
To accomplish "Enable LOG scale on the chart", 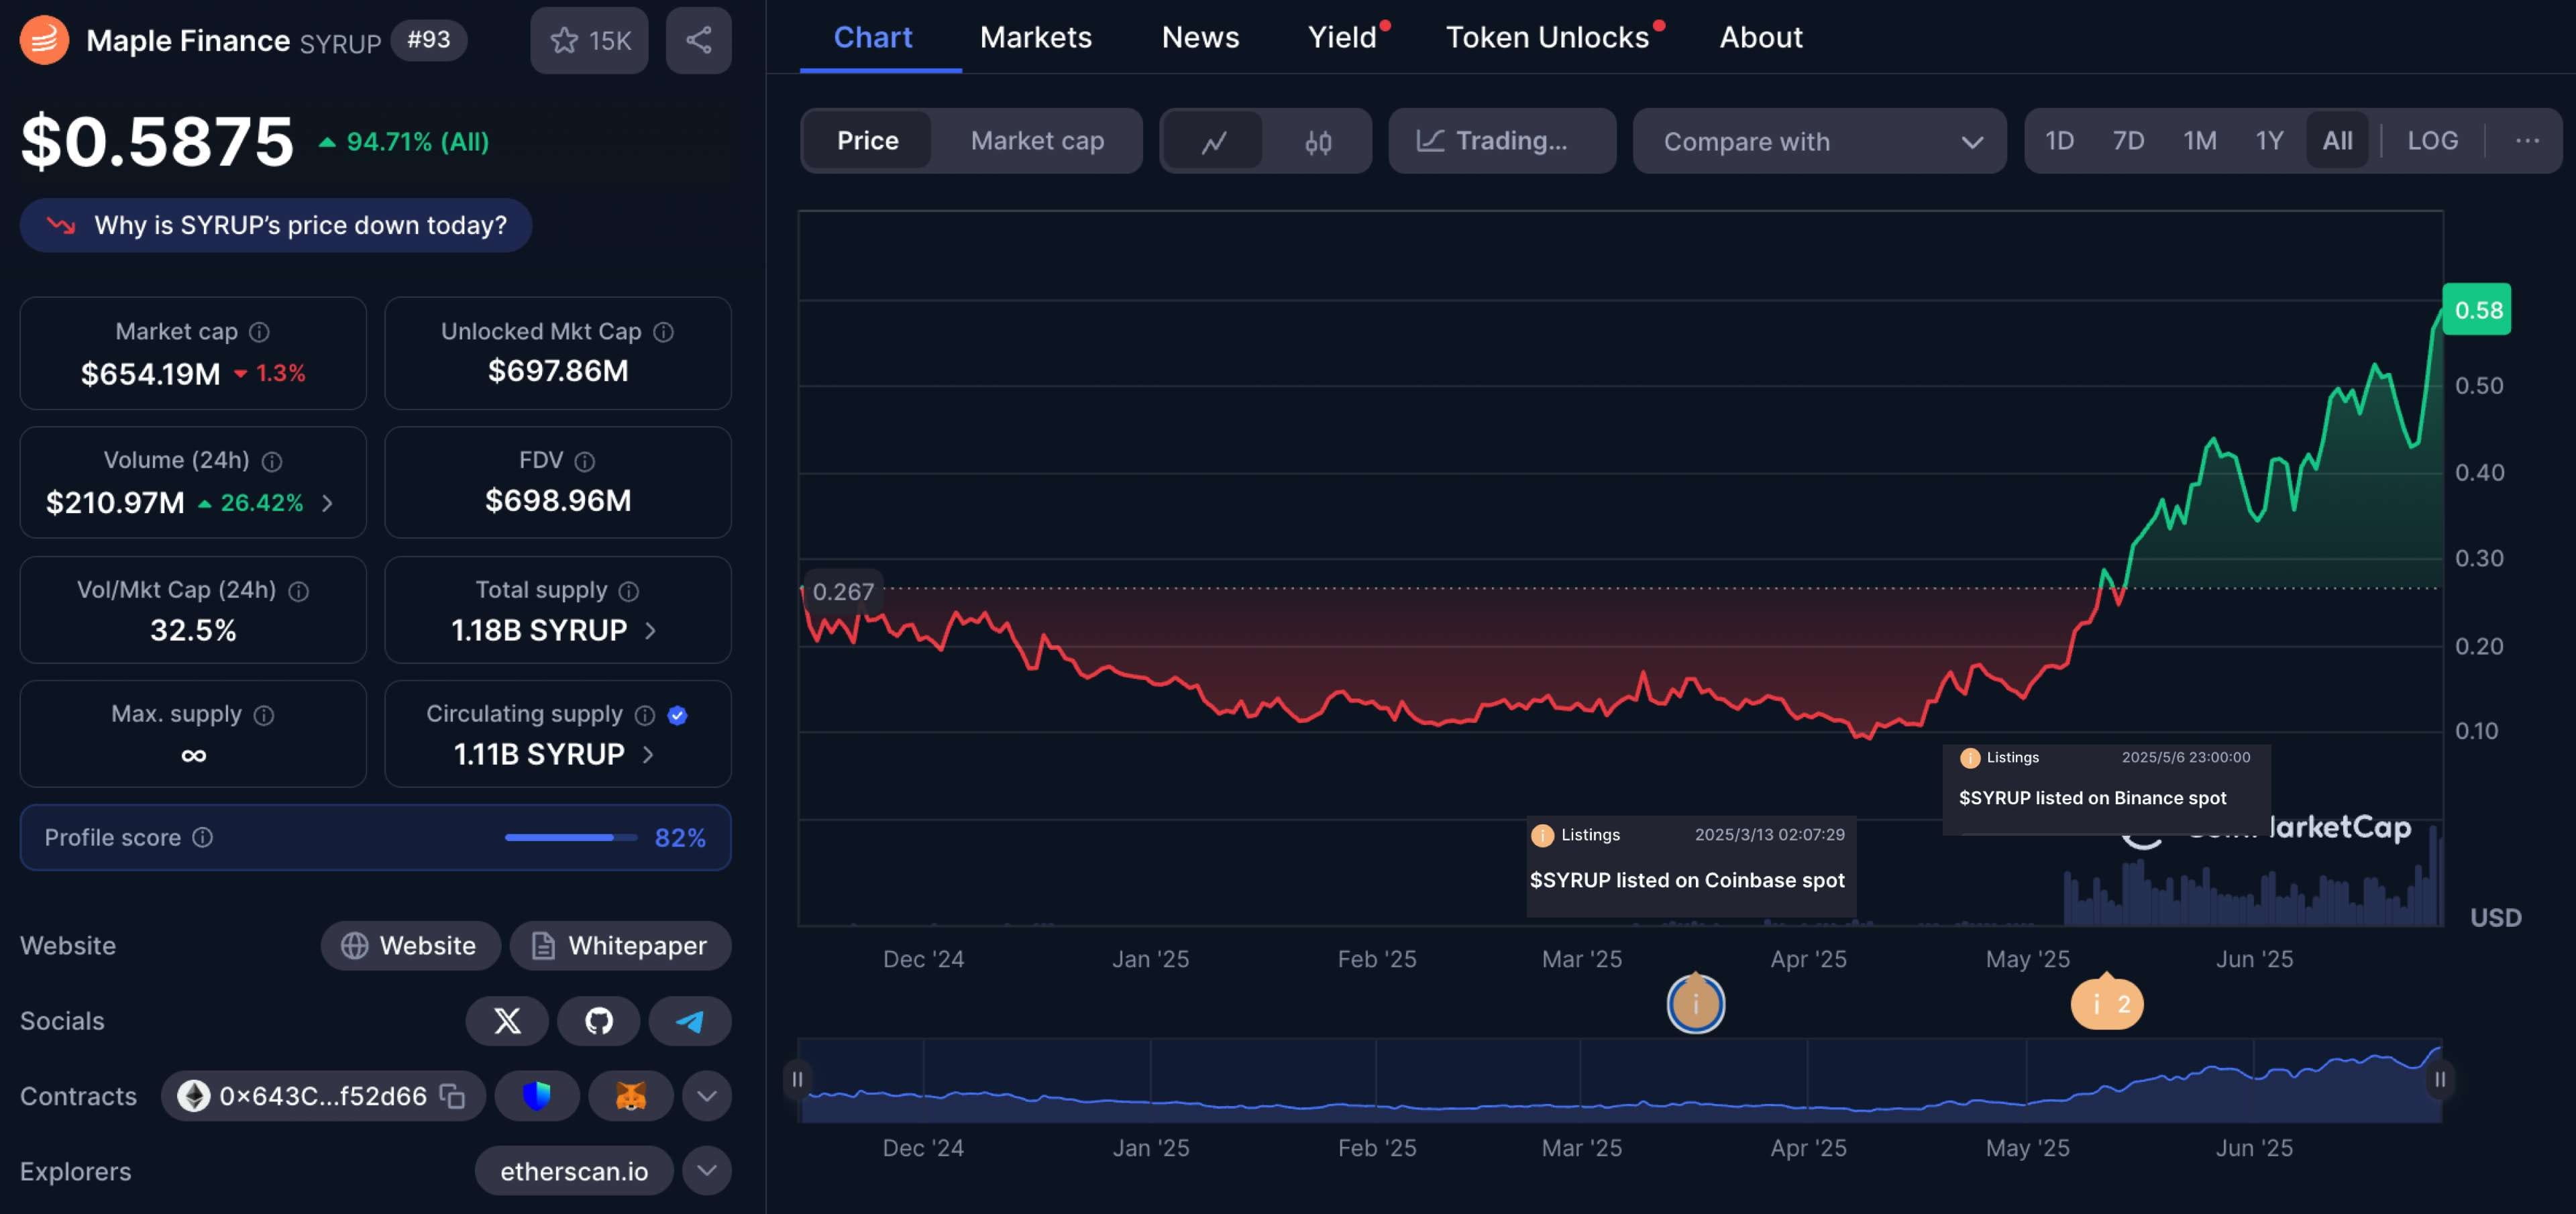I will point(2432,140).
